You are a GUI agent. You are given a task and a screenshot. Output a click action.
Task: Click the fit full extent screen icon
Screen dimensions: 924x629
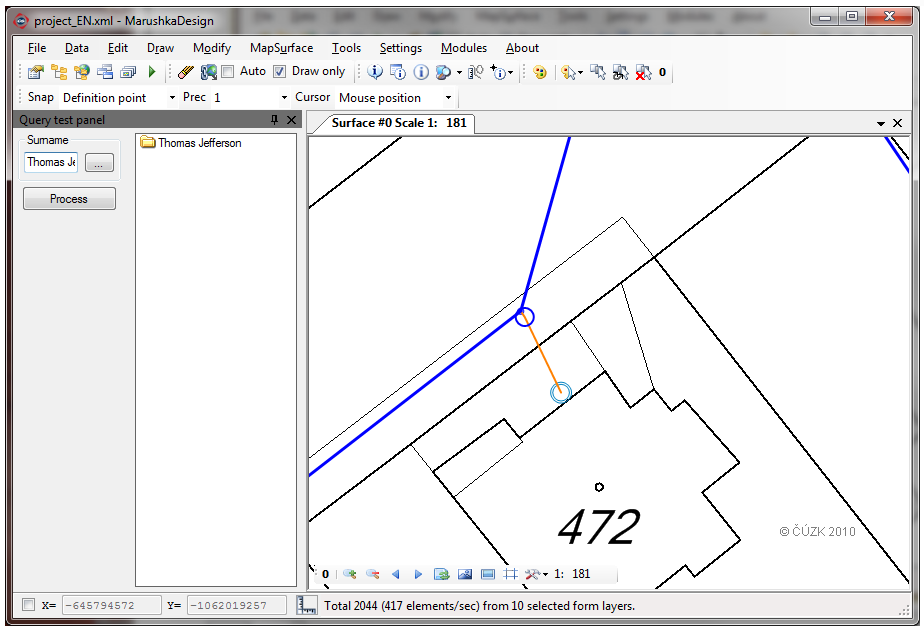coord(487,574)
